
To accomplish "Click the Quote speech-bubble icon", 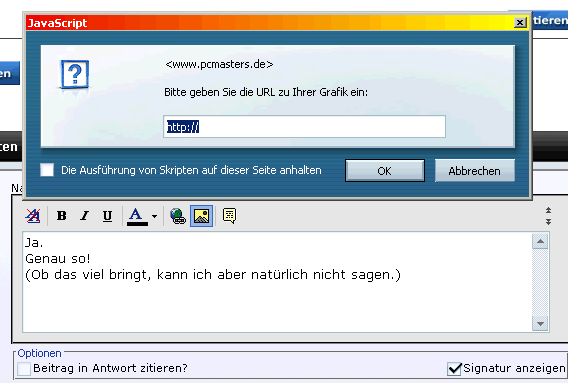I will [230, 216].
